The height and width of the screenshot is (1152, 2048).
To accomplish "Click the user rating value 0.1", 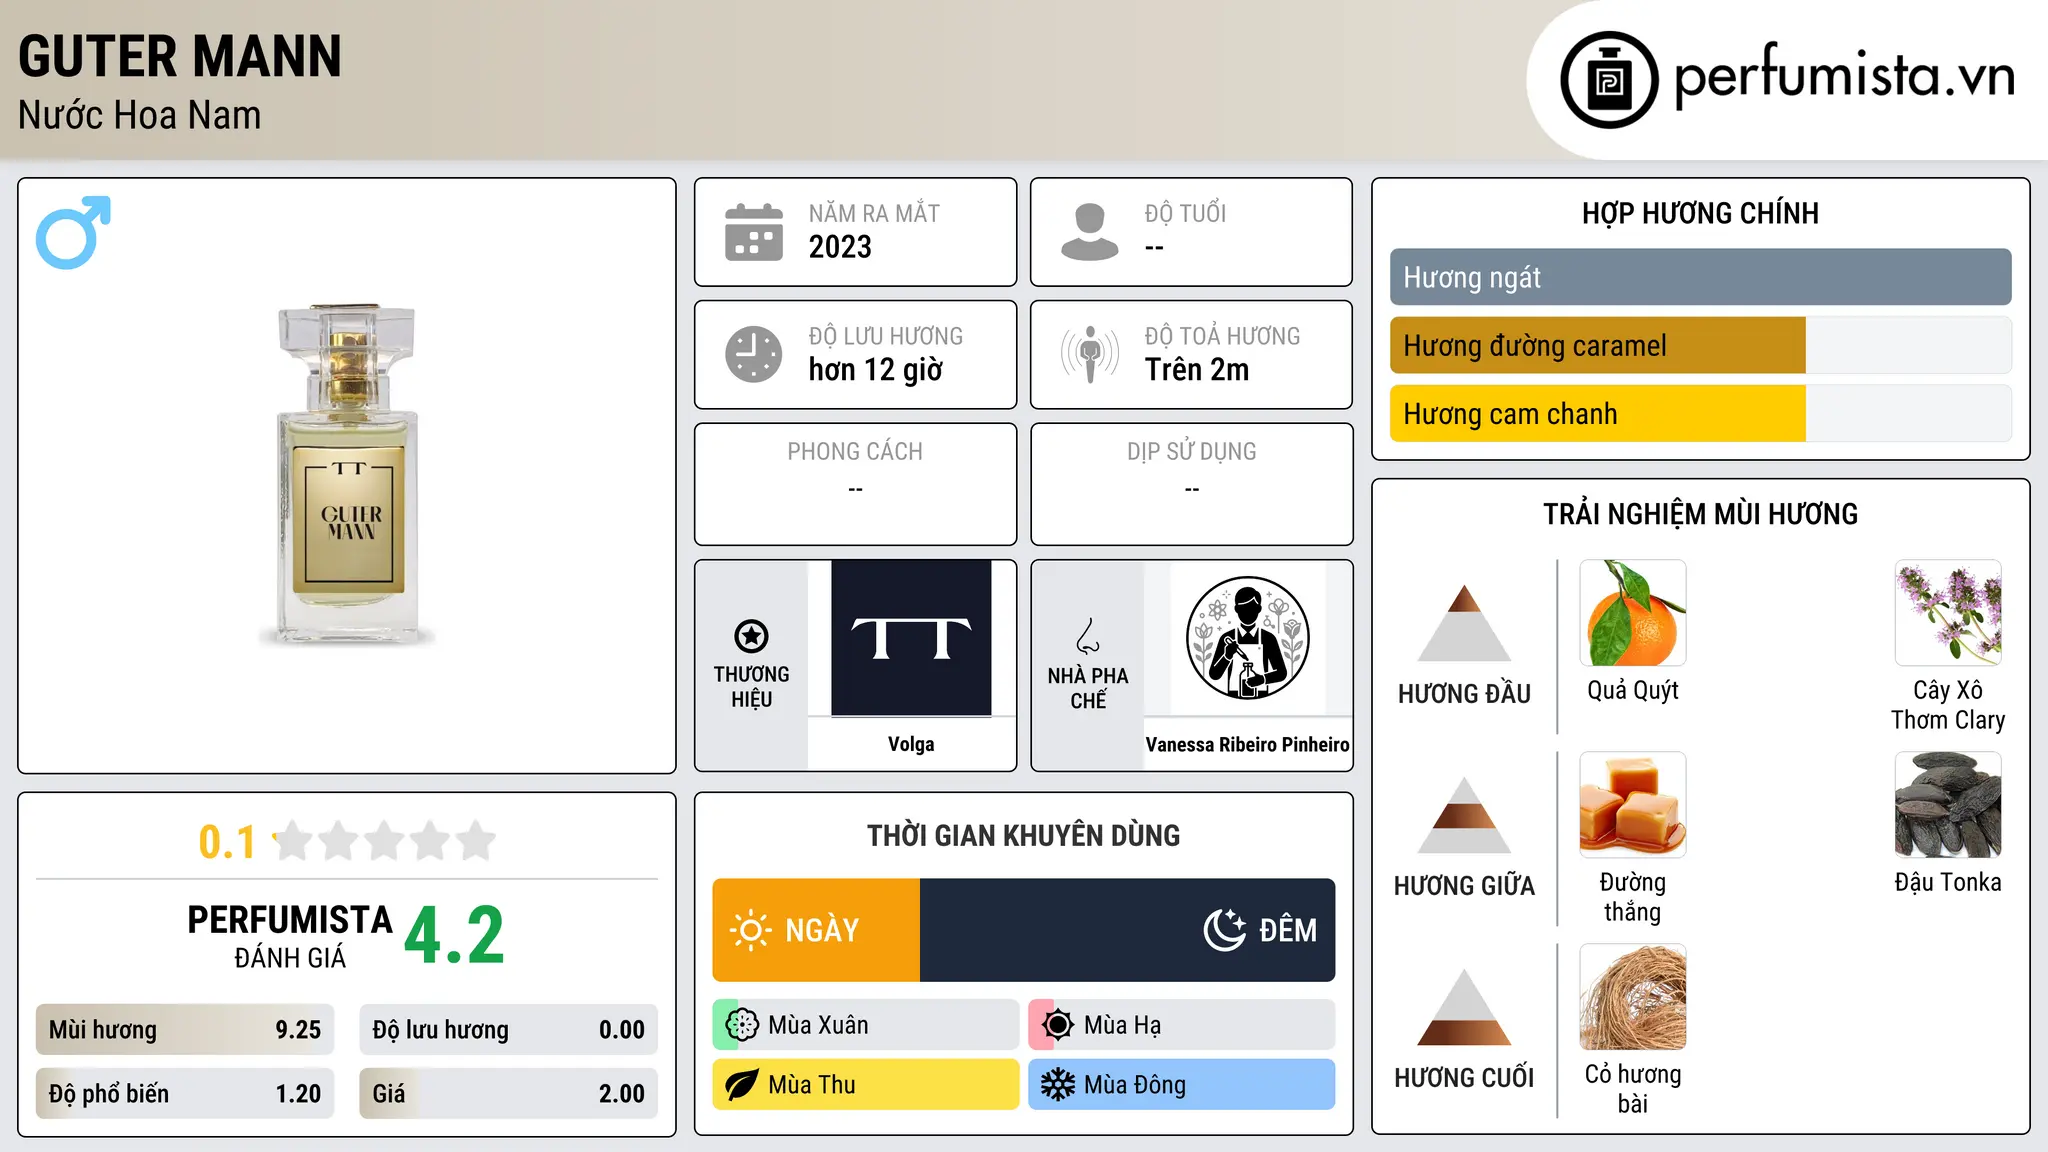I will [x=227, y=842].
